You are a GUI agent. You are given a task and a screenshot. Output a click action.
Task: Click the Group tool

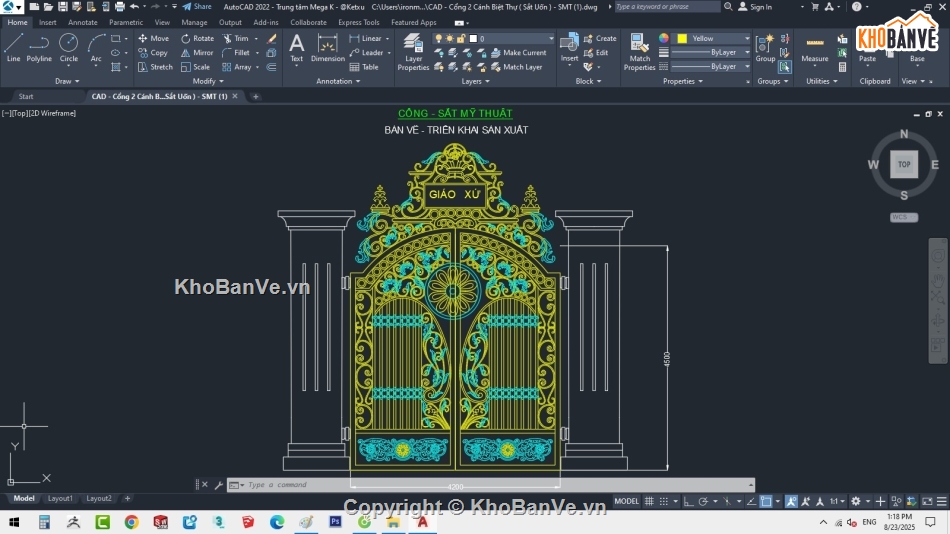click(765, 48)
